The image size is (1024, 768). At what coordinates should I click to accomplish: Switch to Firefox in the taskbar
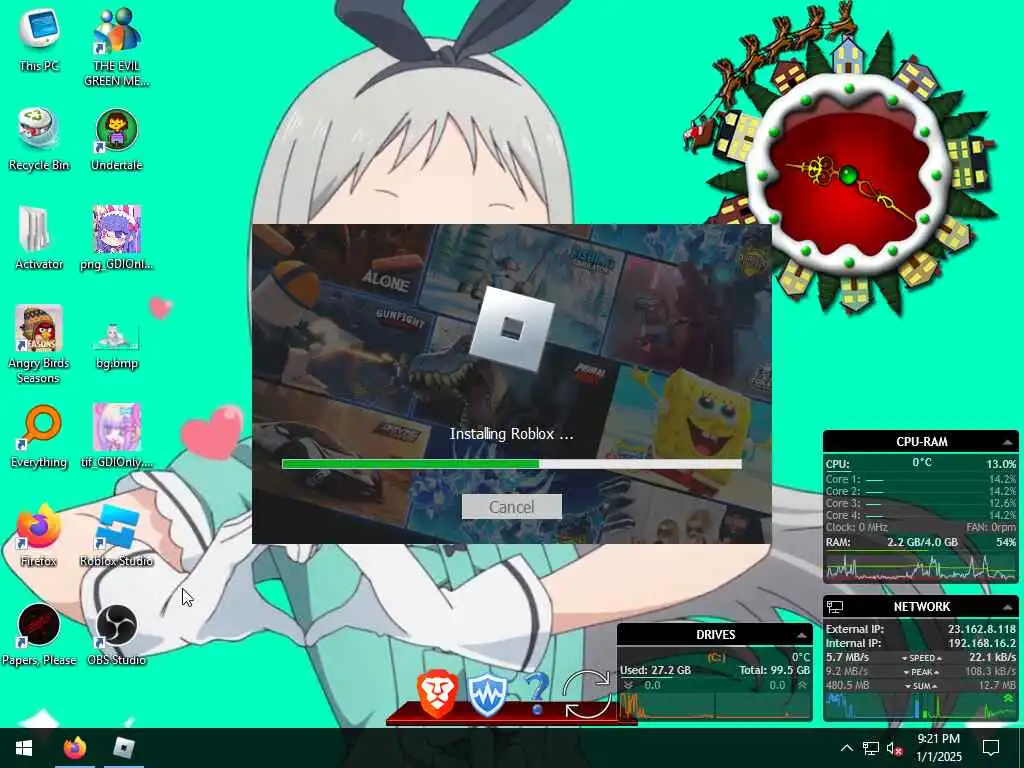coord(74,748)
